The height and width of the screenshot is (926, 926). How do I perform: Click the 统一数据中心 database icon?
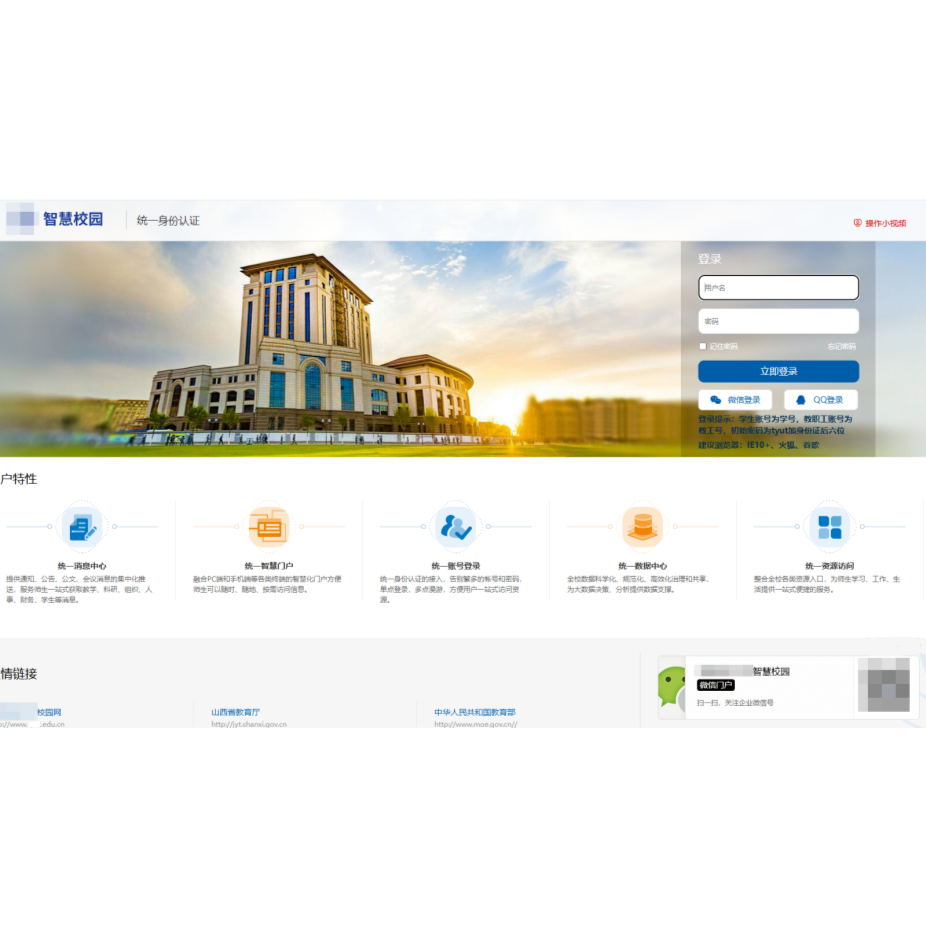point(642,526)
